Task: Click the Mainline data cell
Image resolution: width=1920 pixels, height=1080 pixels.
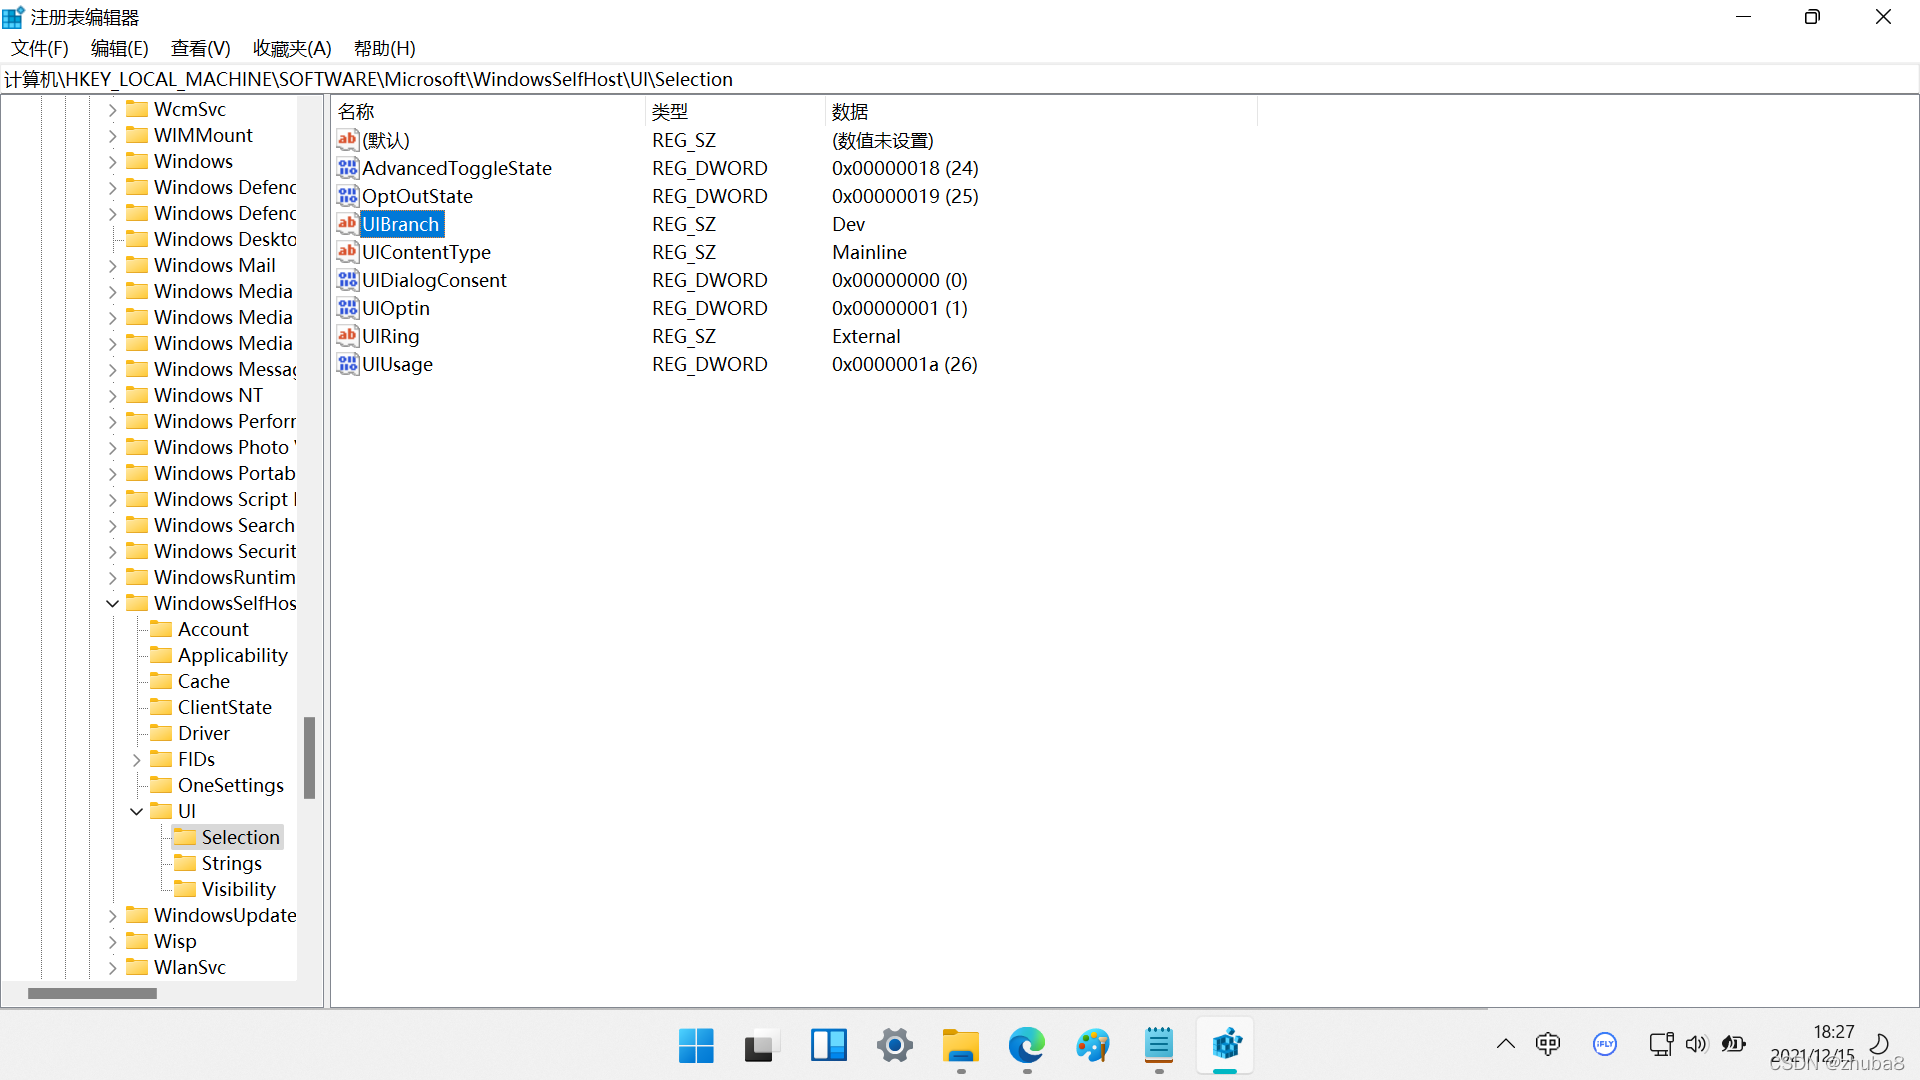Action: pos(869,252)
